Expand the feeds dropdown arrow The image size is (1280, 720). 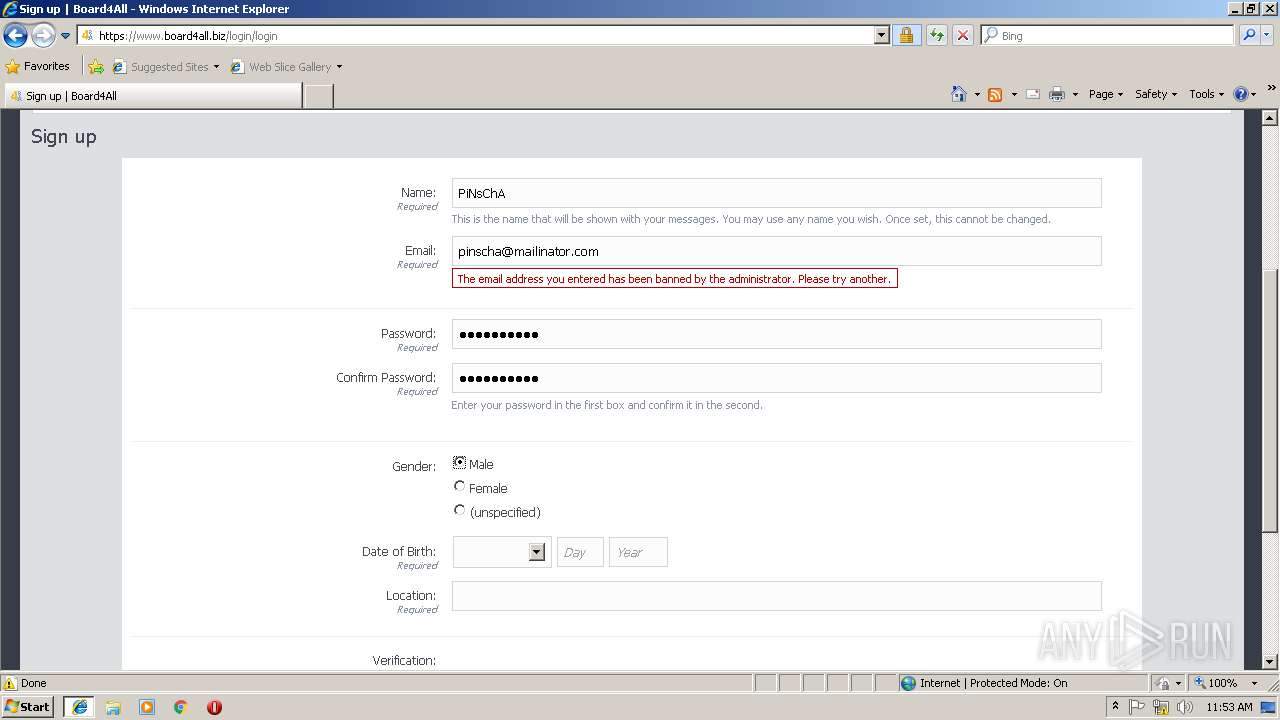[x=1014, y=94]
